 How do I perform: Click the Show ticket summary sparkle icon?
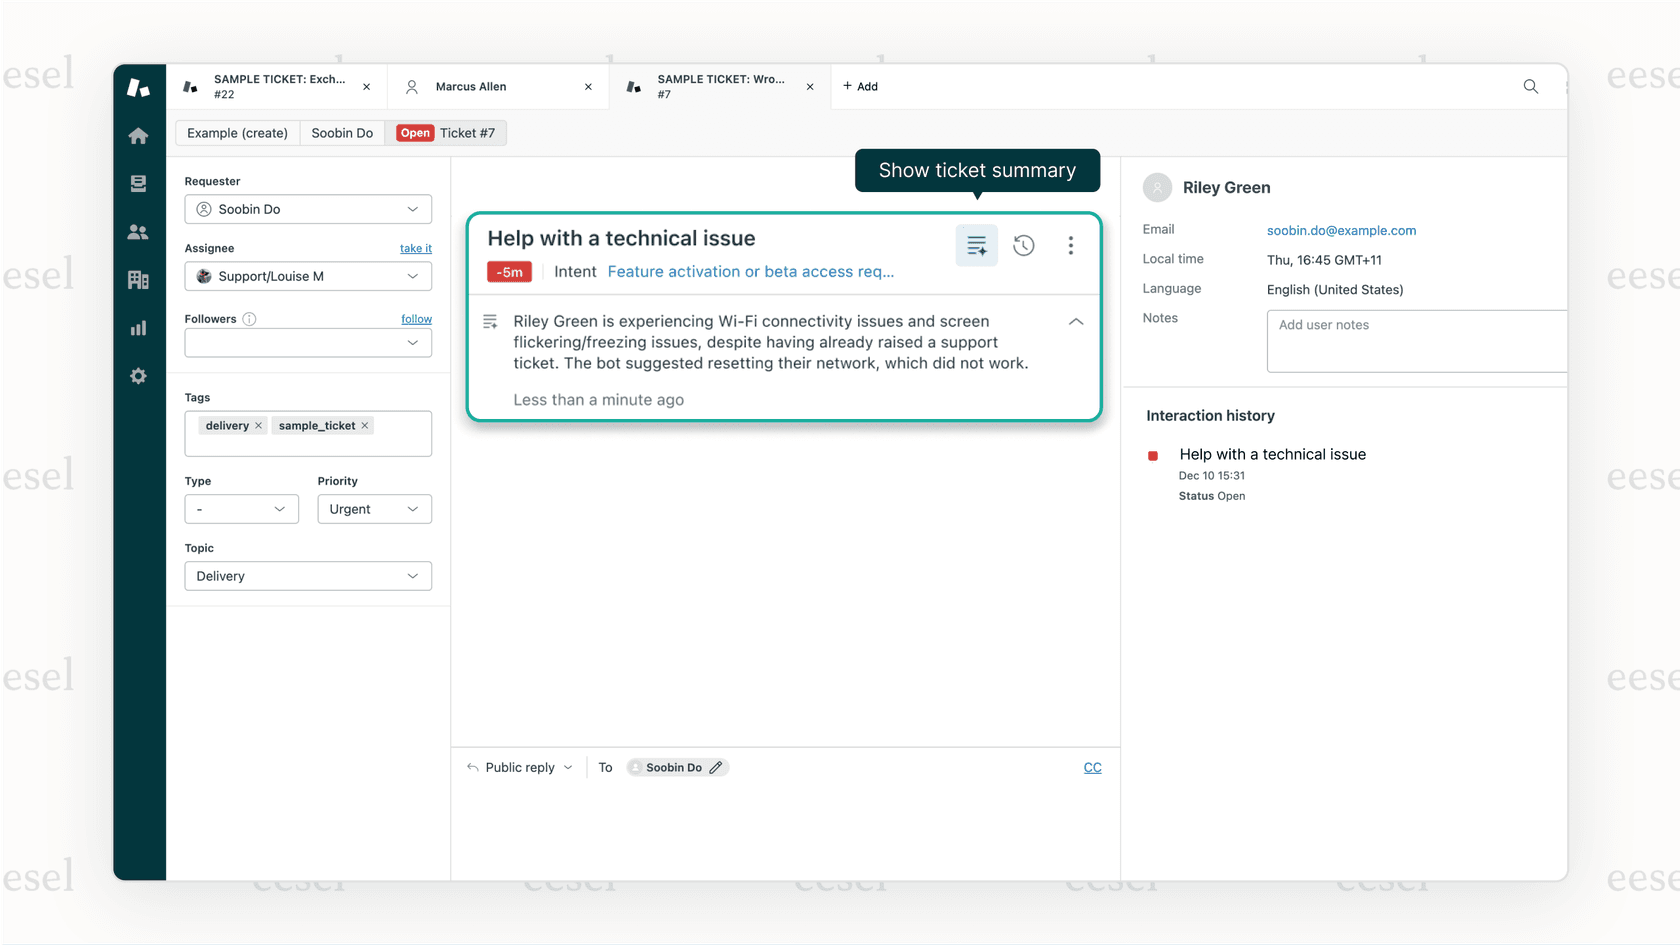pyautogui.click(x=976, y=245)
